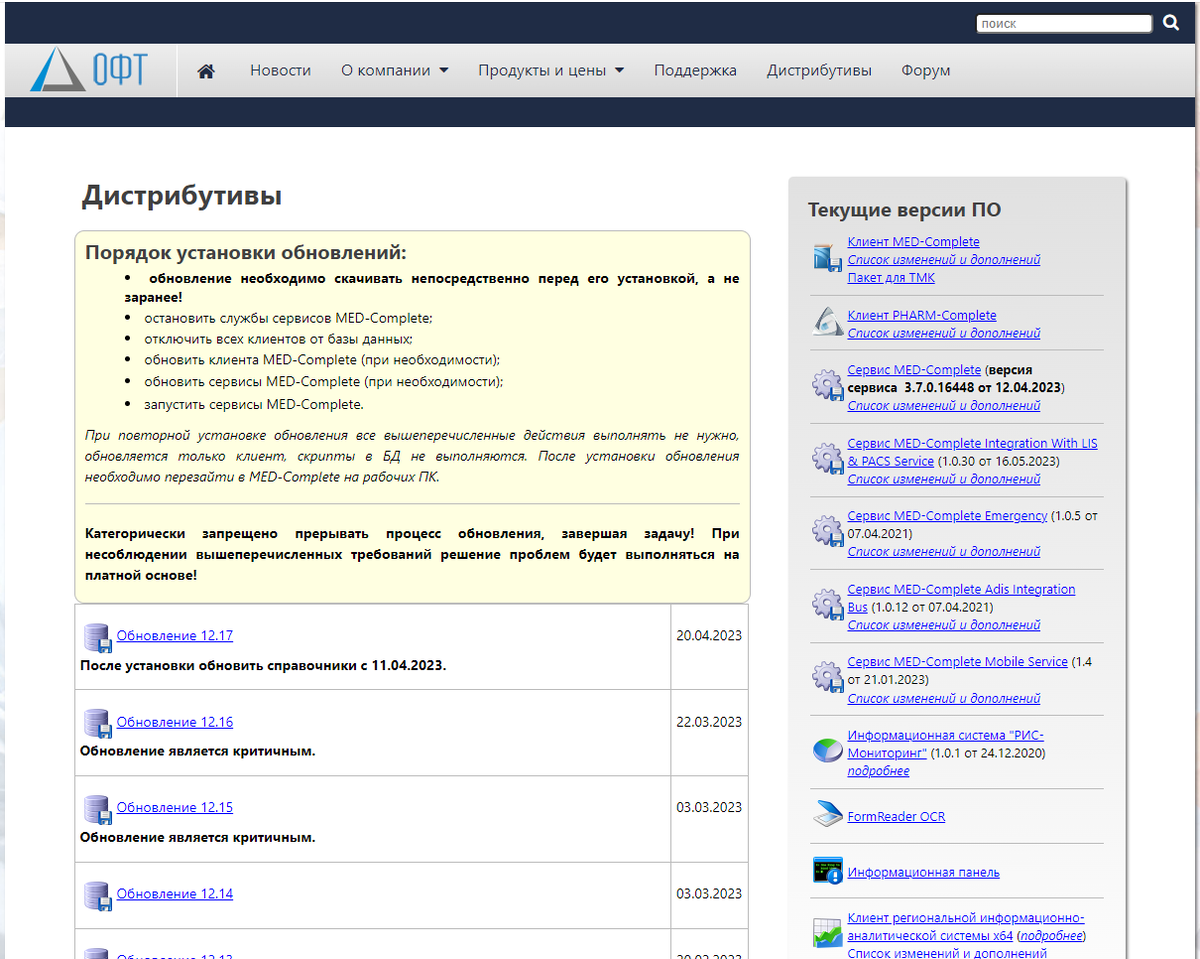This screenshot has height=959, width=1200.
Task: Open the Продукты и цены dropdown
Action: [x=551, y=70]
